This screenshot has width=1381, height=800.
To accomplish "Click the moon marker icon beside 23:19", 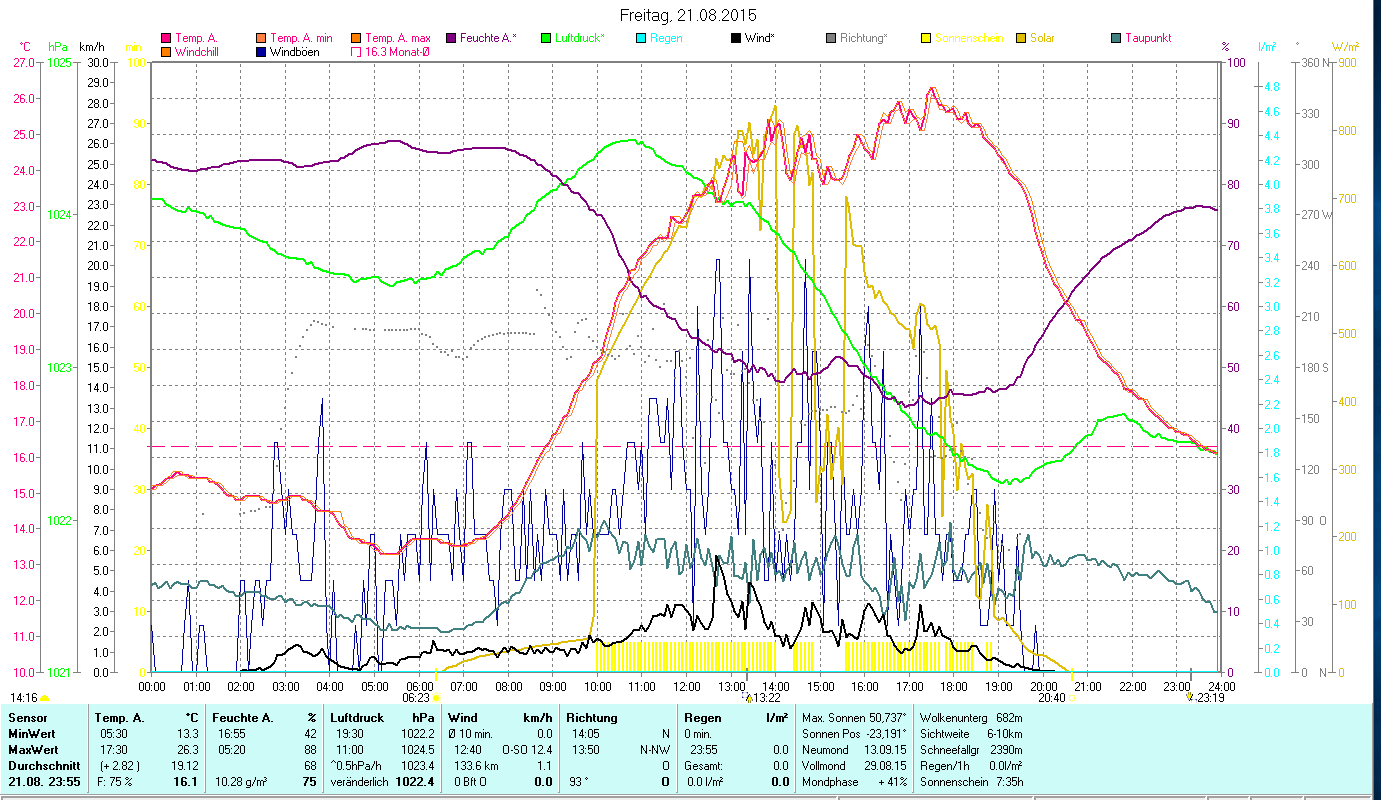I will 1189,698.
